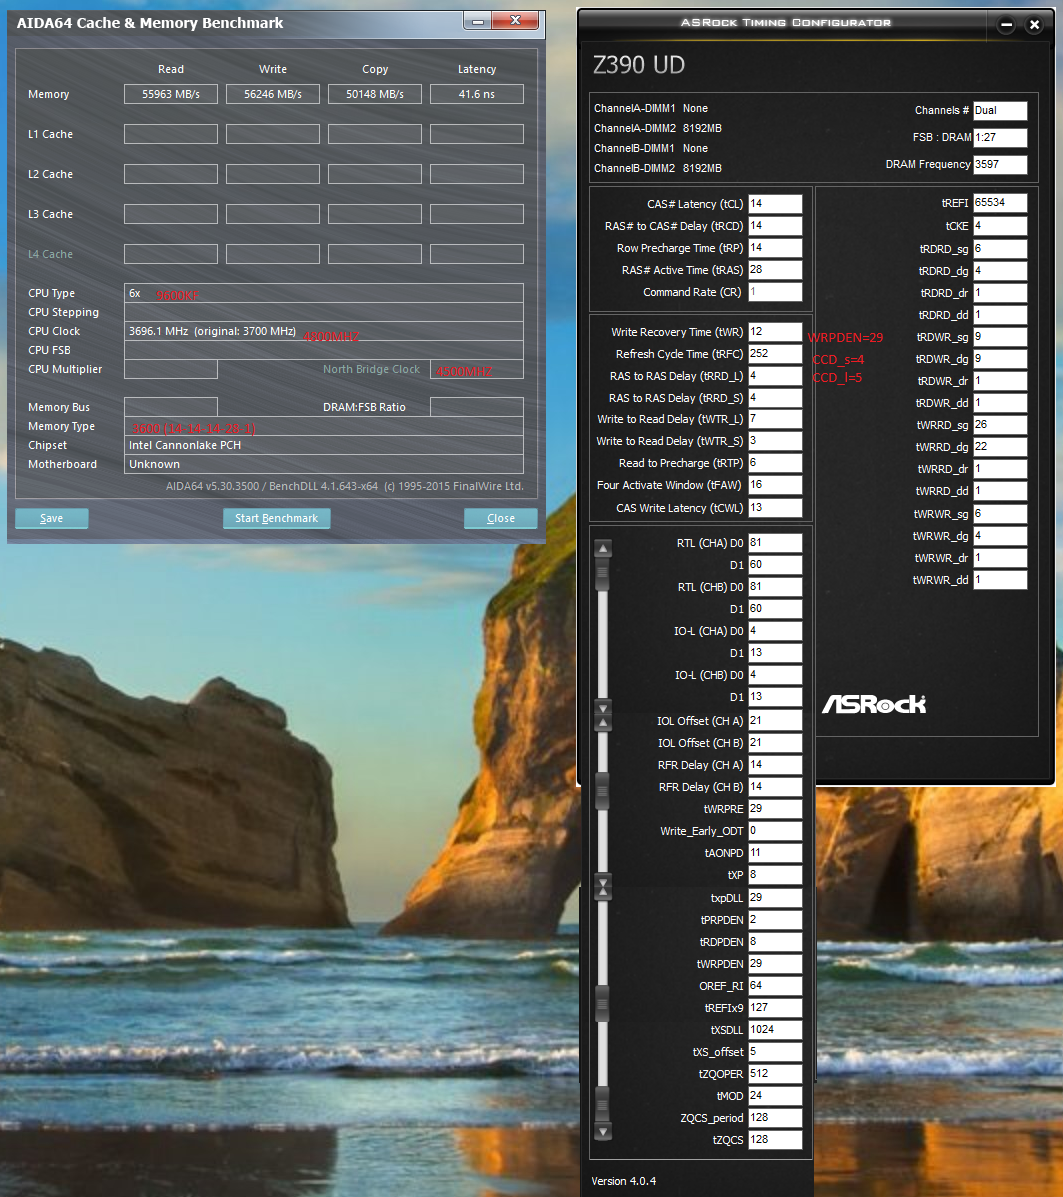Click the Memory Latency result 41.6 ns
1063x1197 pixels.
coord(477,94)
